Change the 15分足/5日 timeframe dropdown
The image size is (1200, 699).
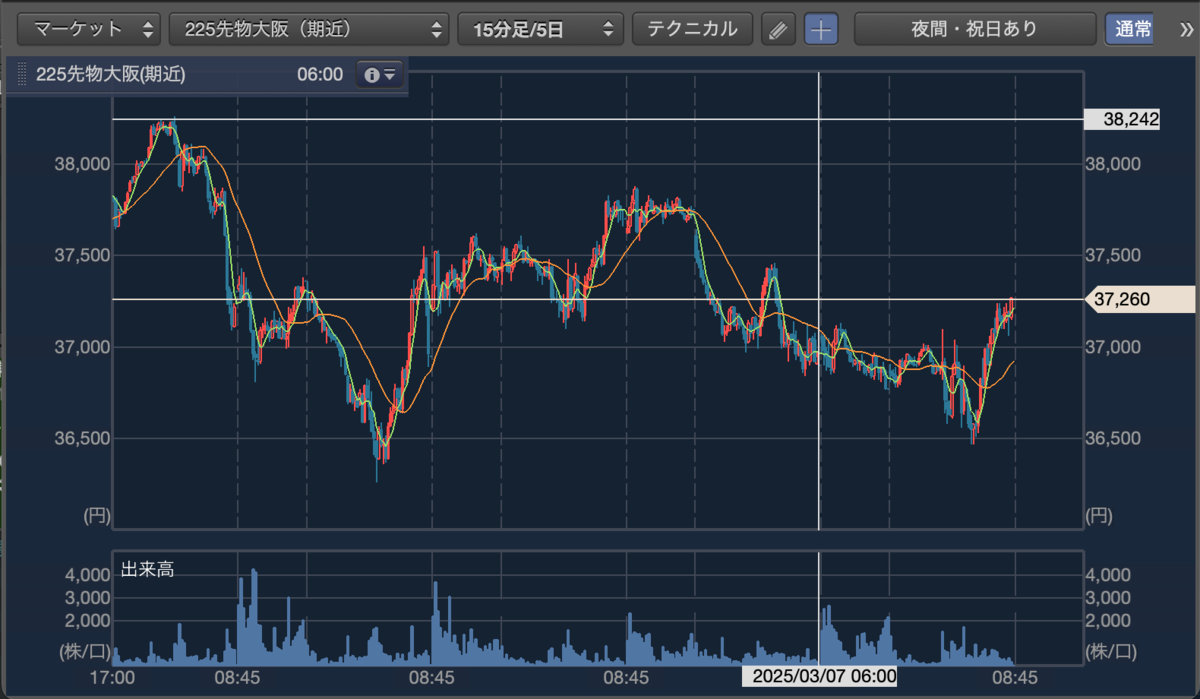541,29
